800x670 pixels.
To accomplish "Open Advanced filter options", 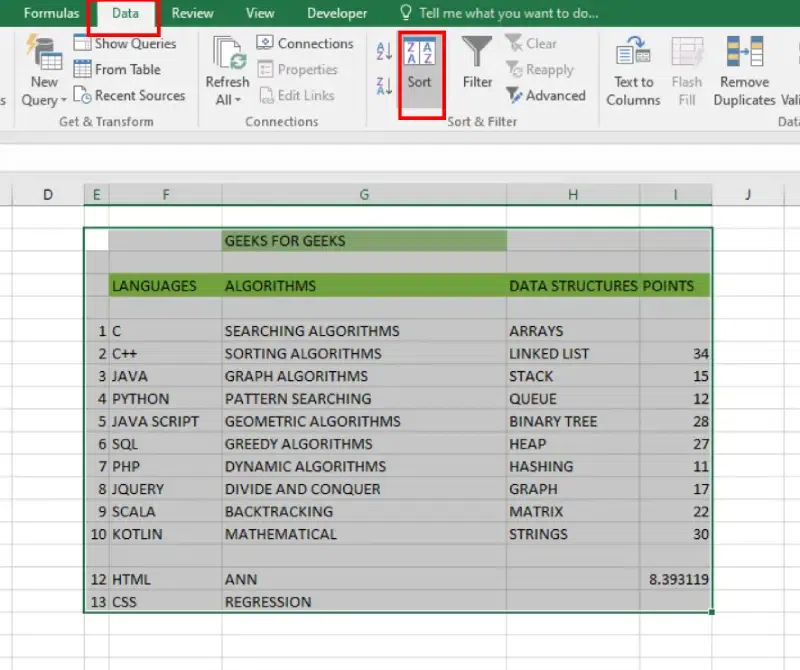I will (x=545, y=95).
